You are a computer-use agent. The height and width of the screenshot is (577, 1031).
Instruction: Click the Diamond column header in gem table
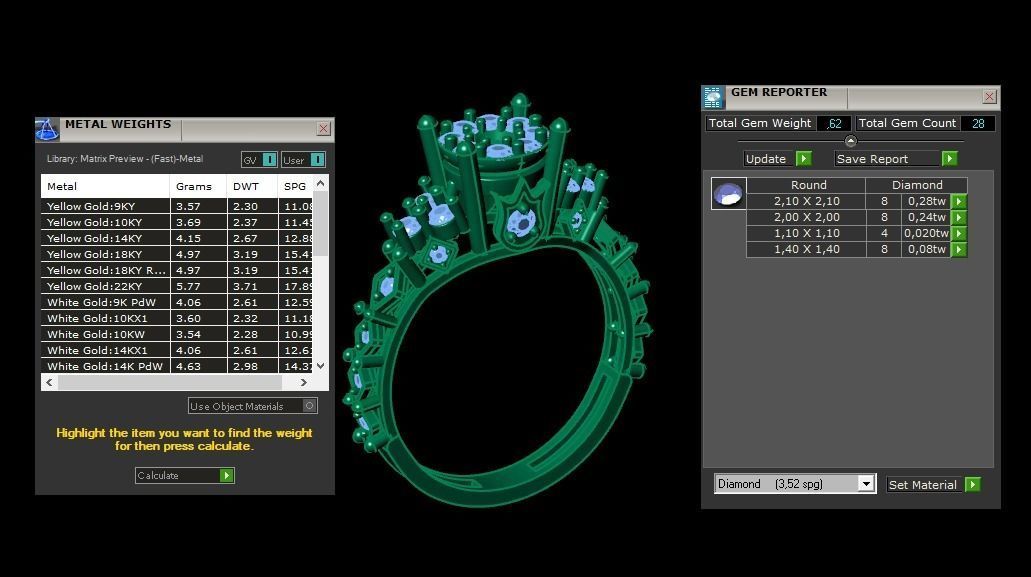917,185
